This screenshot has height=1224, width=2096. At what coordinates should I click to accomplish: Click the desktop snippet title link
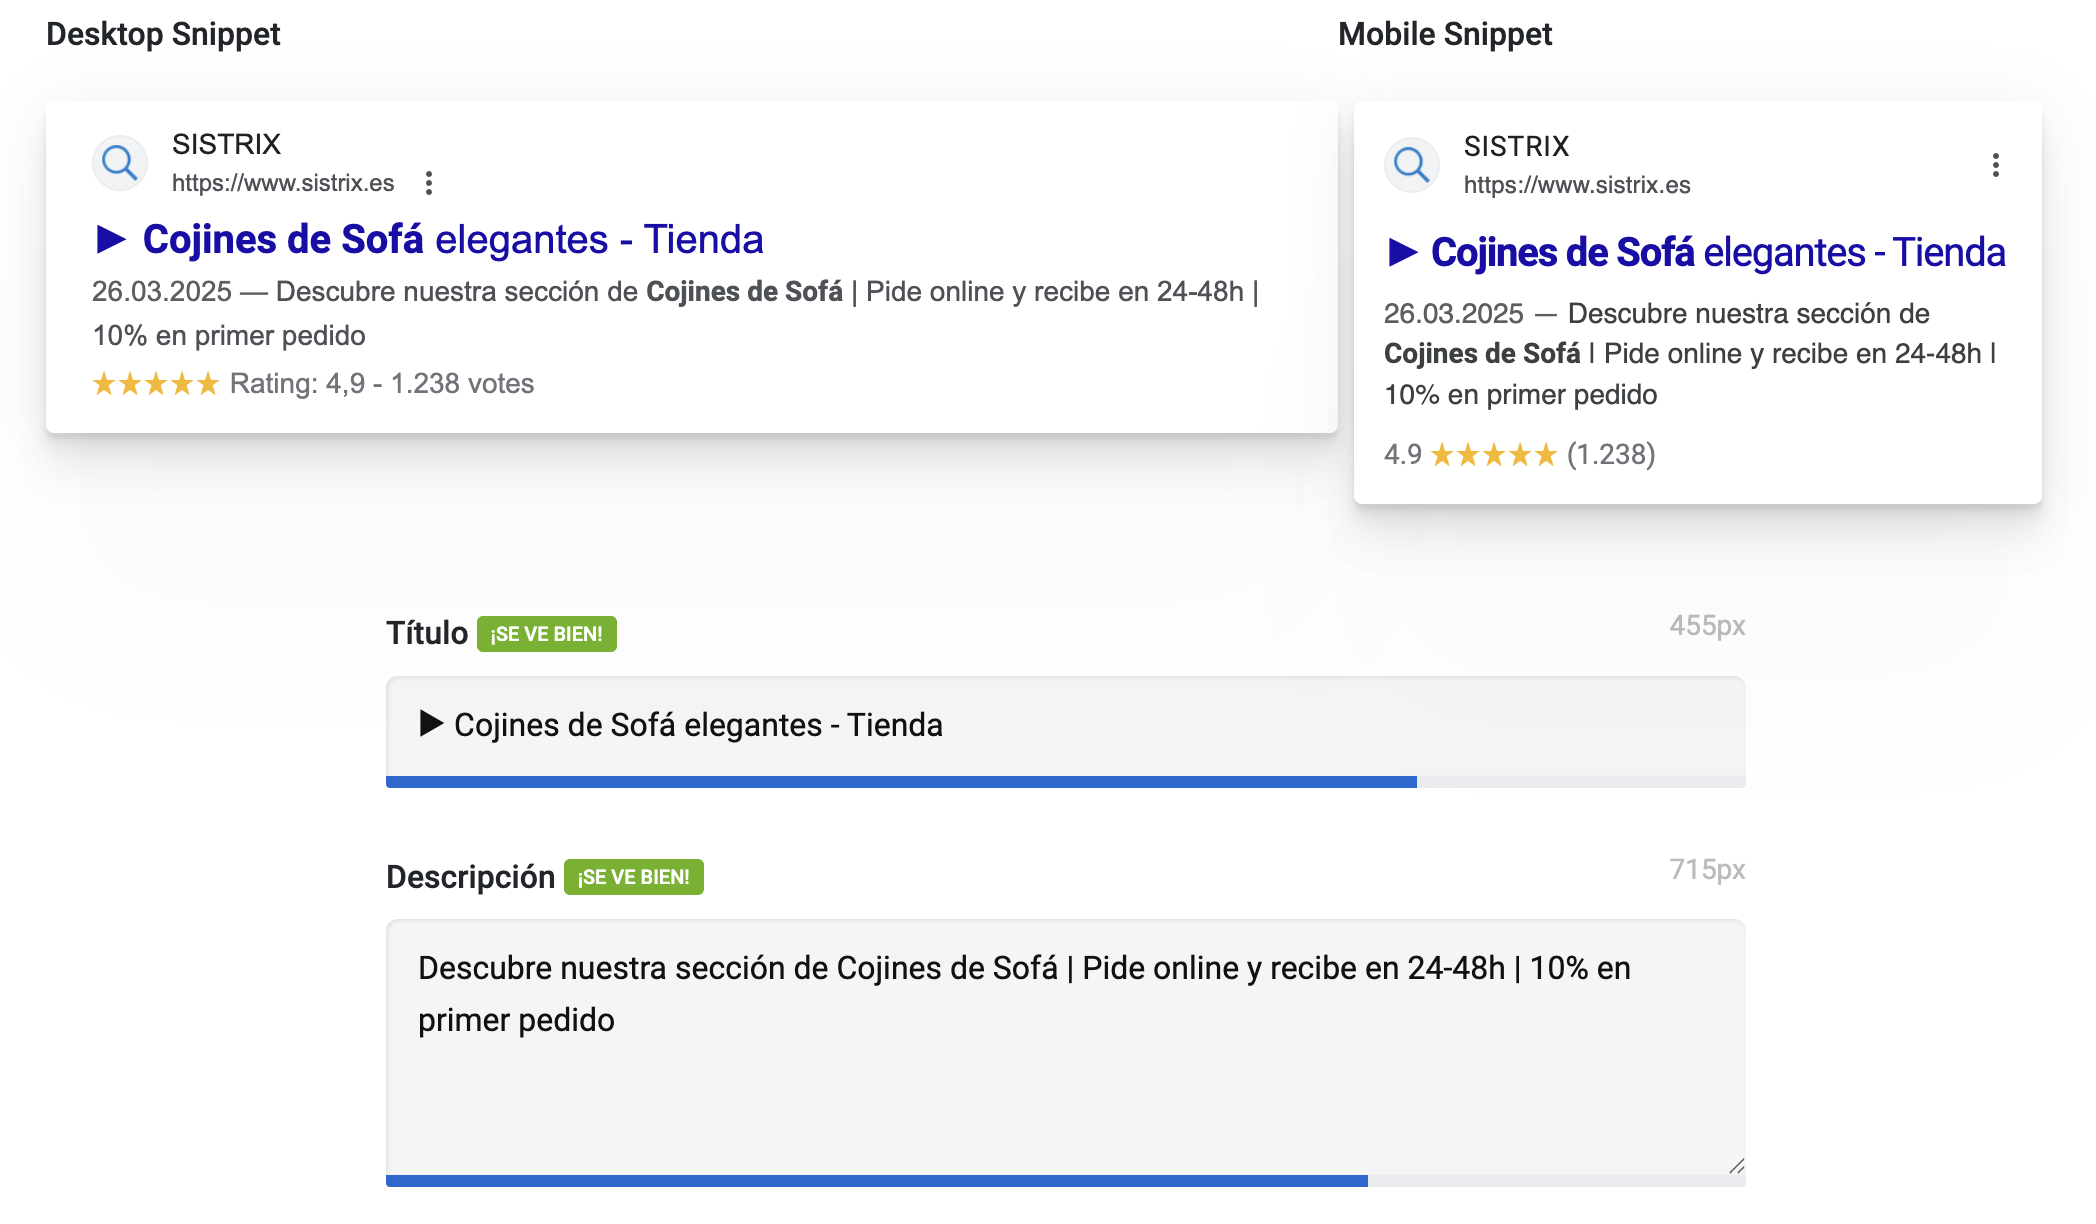pyautogui.click(x=452, y=240)
